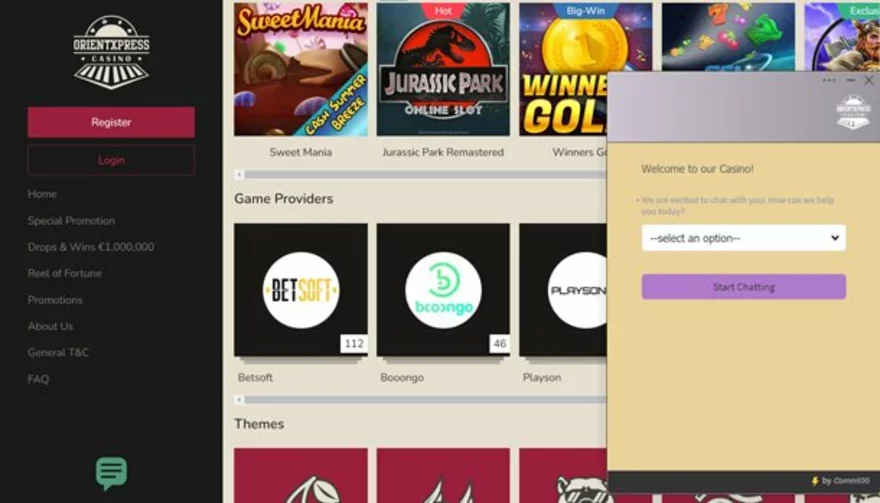Open the Special Promotion menu item

point(71,221)
